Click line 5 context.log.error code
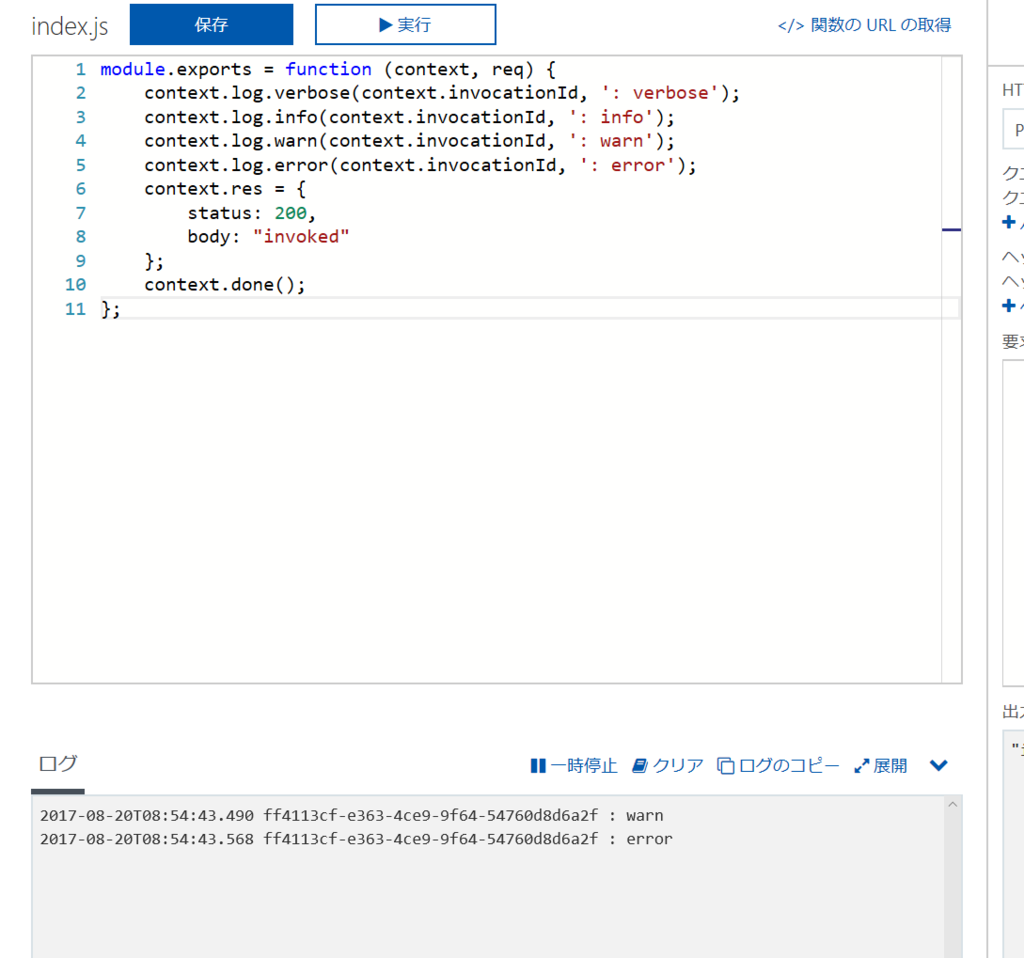 click(x=420, y=165)
